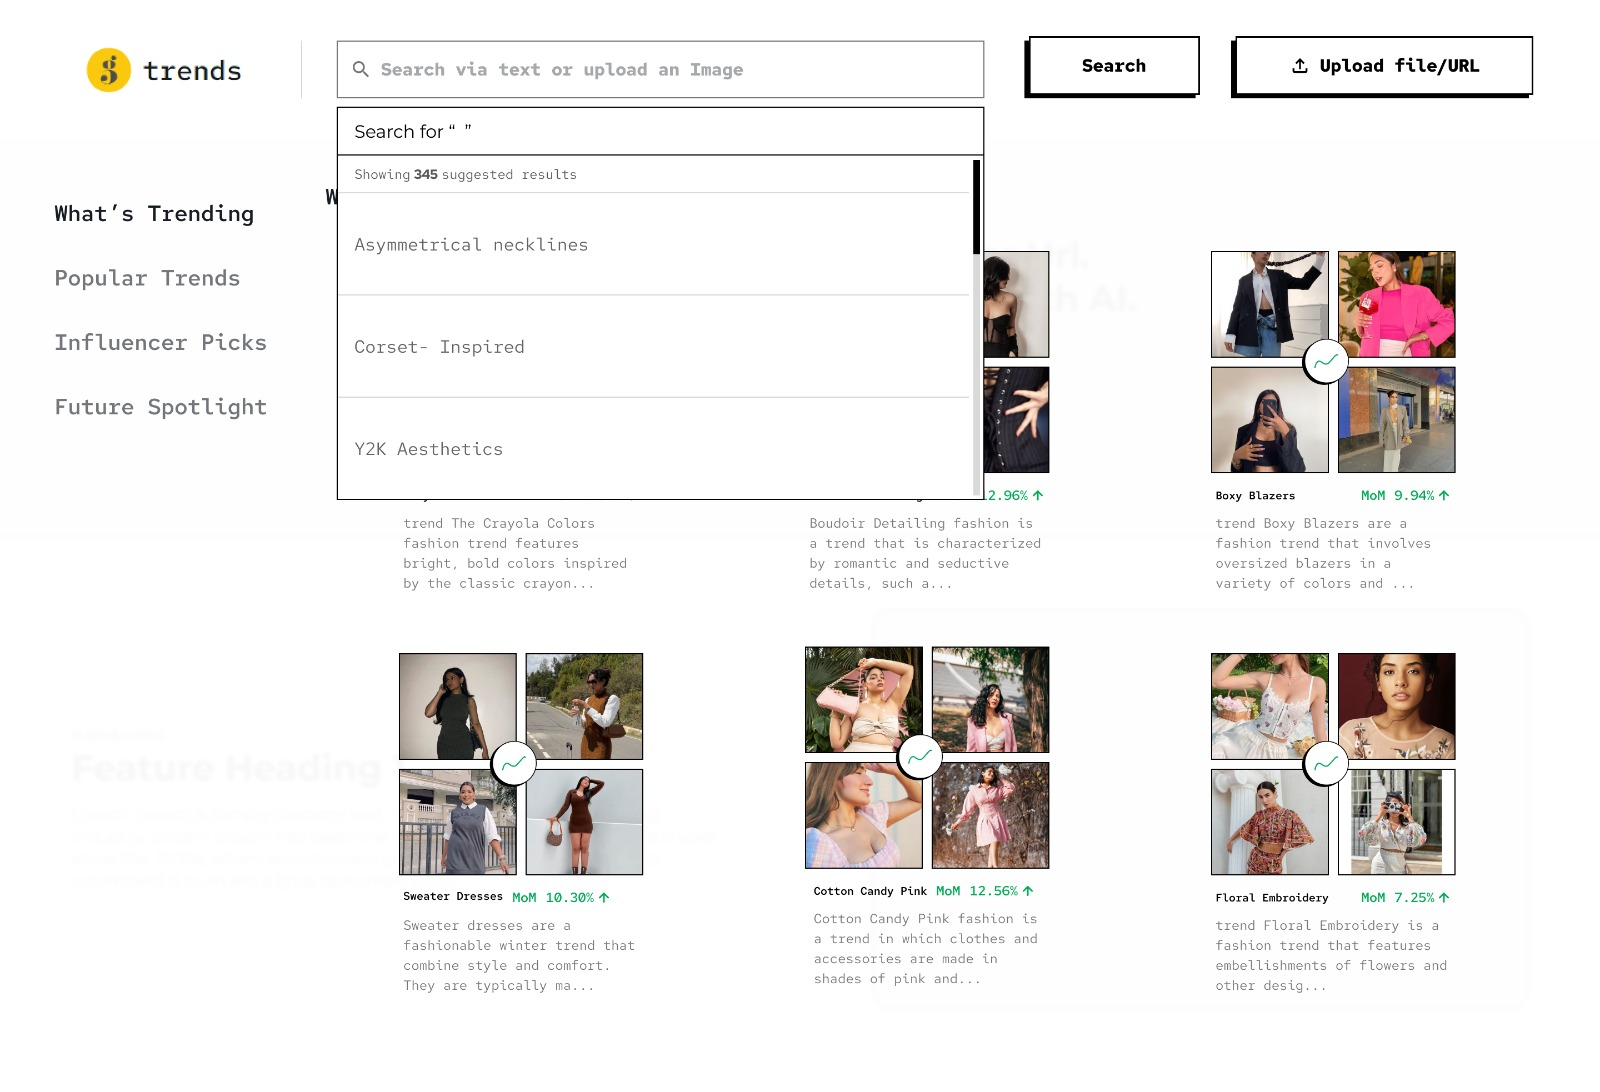Select the Y2K Aesthetics suggestion
This screenshot has height=1092, width=1600.
point(654,449)
